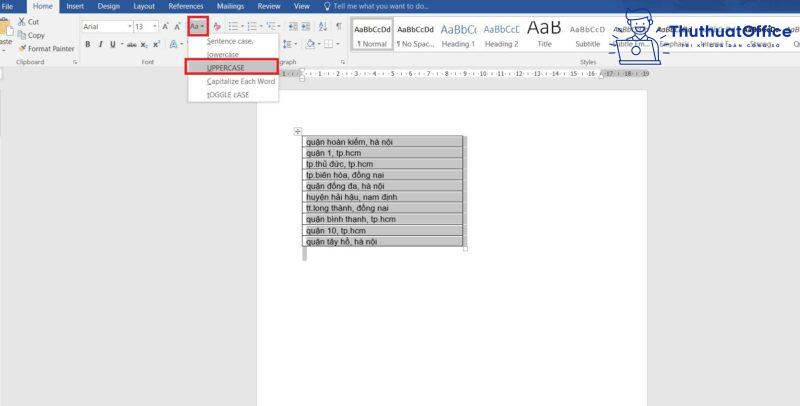Toggle show paragraph marks

(338, 27)
